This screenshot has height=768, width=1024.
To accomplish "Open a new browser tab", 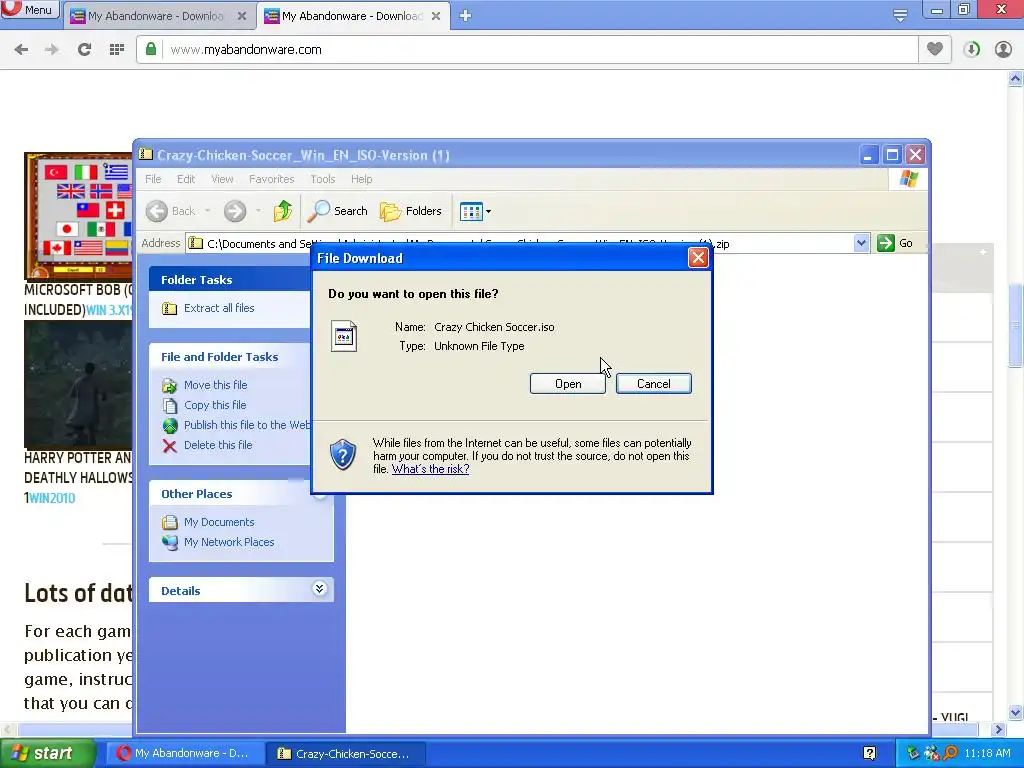I will point(465,16).
